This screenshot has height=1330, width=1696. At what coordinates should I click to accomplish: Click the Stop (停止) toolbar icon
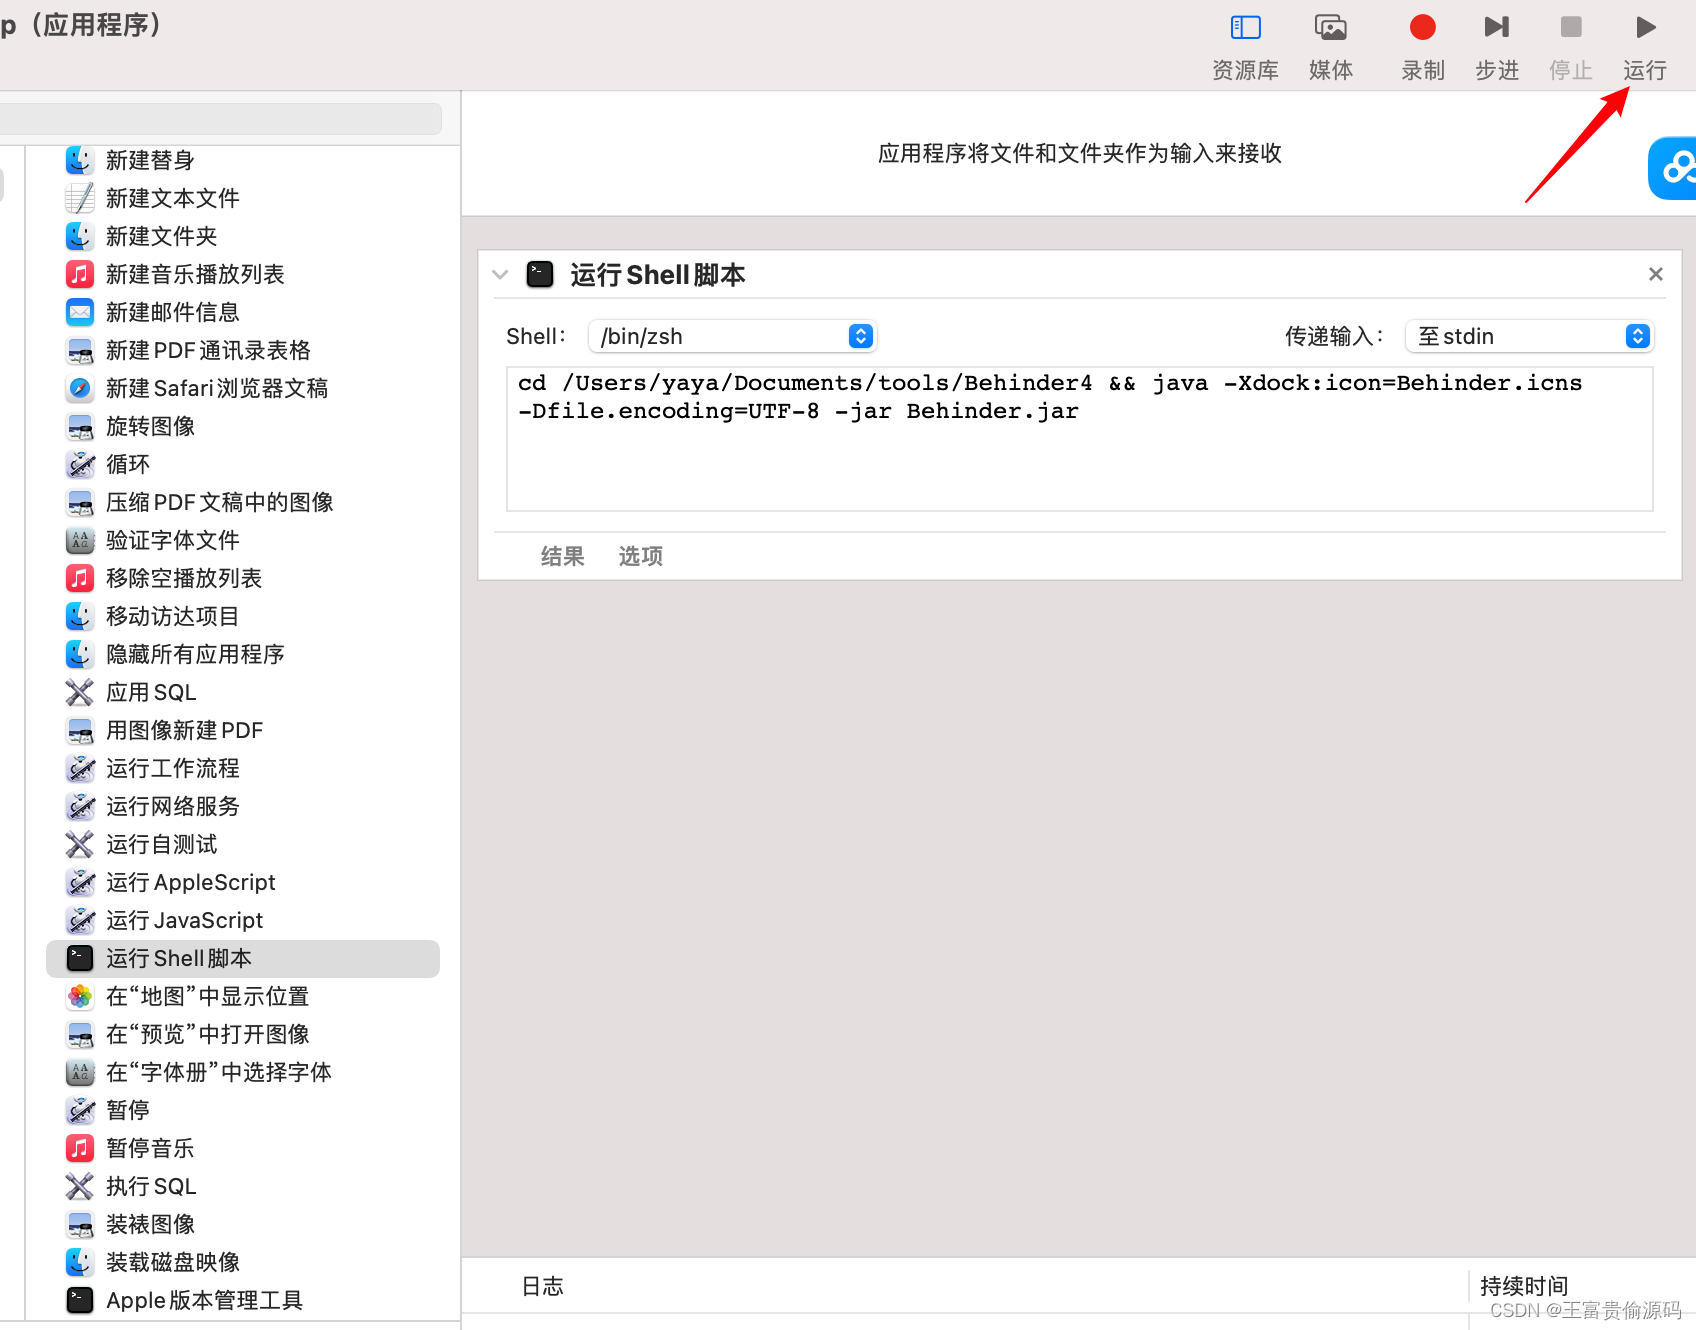[1571, 27]
